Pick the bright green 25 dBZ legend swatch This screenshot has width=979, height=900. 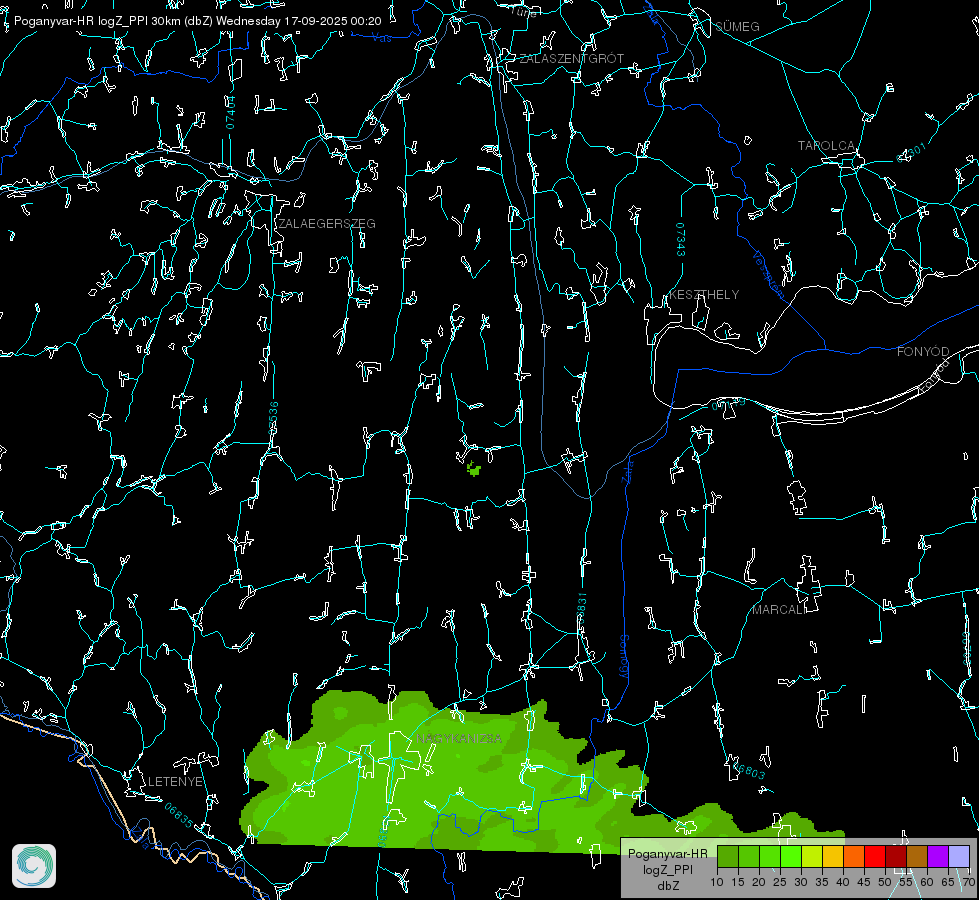coord(791,856)
